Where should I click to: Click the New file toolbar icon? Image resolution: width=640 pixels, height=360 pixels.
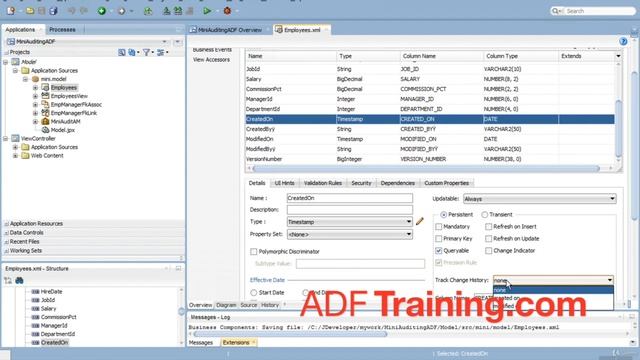tap(11, 11)
